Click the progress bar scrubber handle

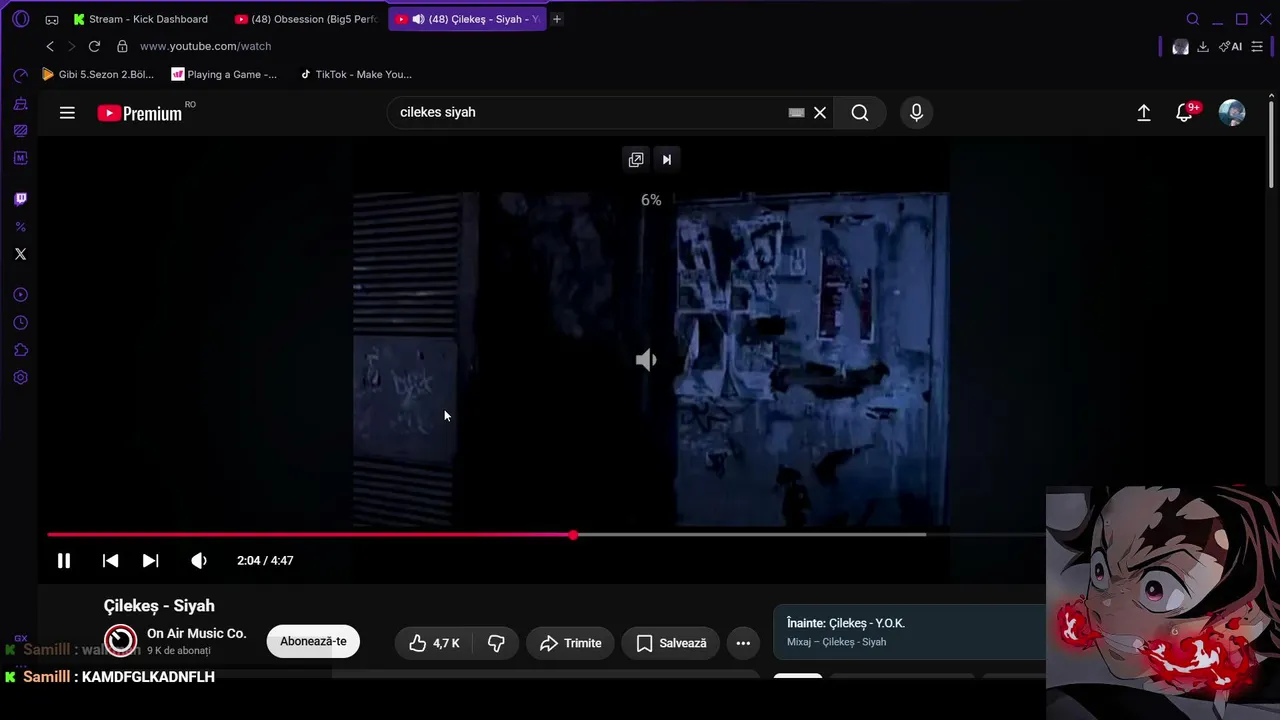coord(573,535)
